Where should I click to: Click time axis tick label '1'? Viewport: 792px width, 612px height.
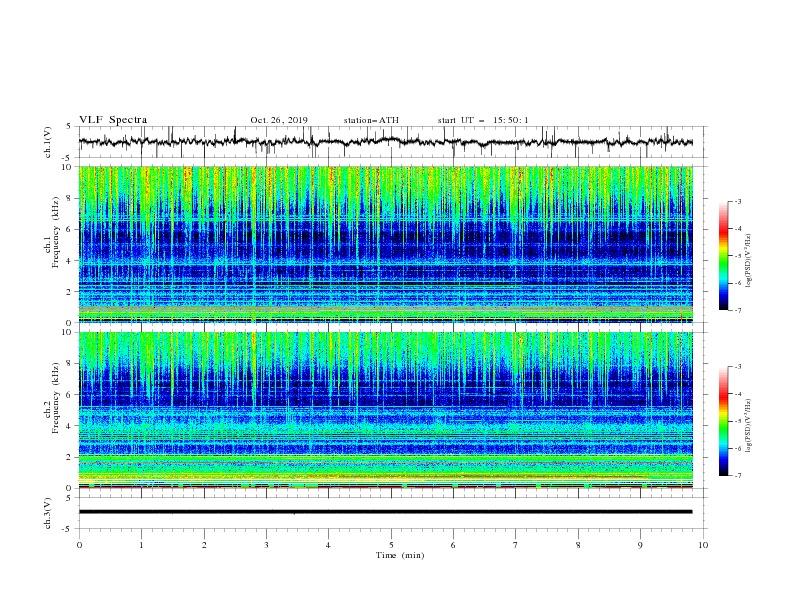point(141,545)
